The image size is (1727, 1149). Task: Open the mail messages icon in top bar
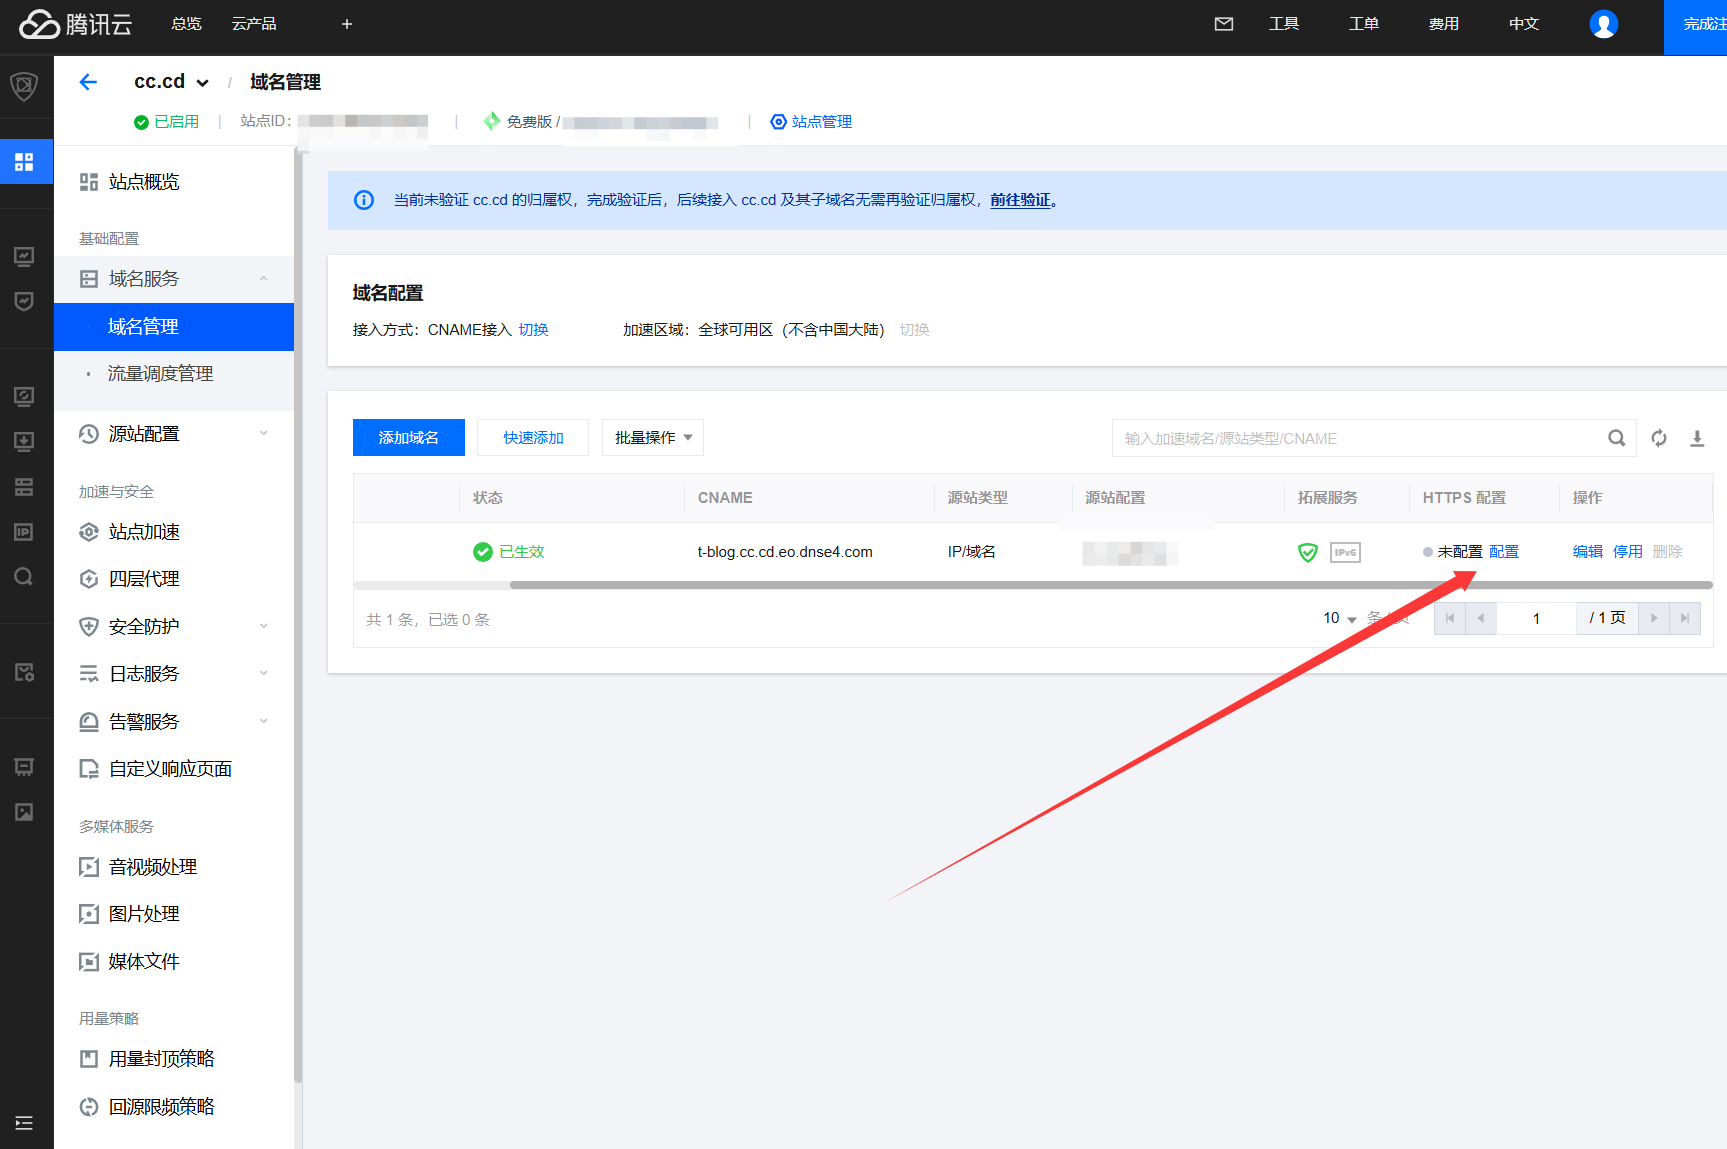pyautogui.click(x=1223, y=24)
